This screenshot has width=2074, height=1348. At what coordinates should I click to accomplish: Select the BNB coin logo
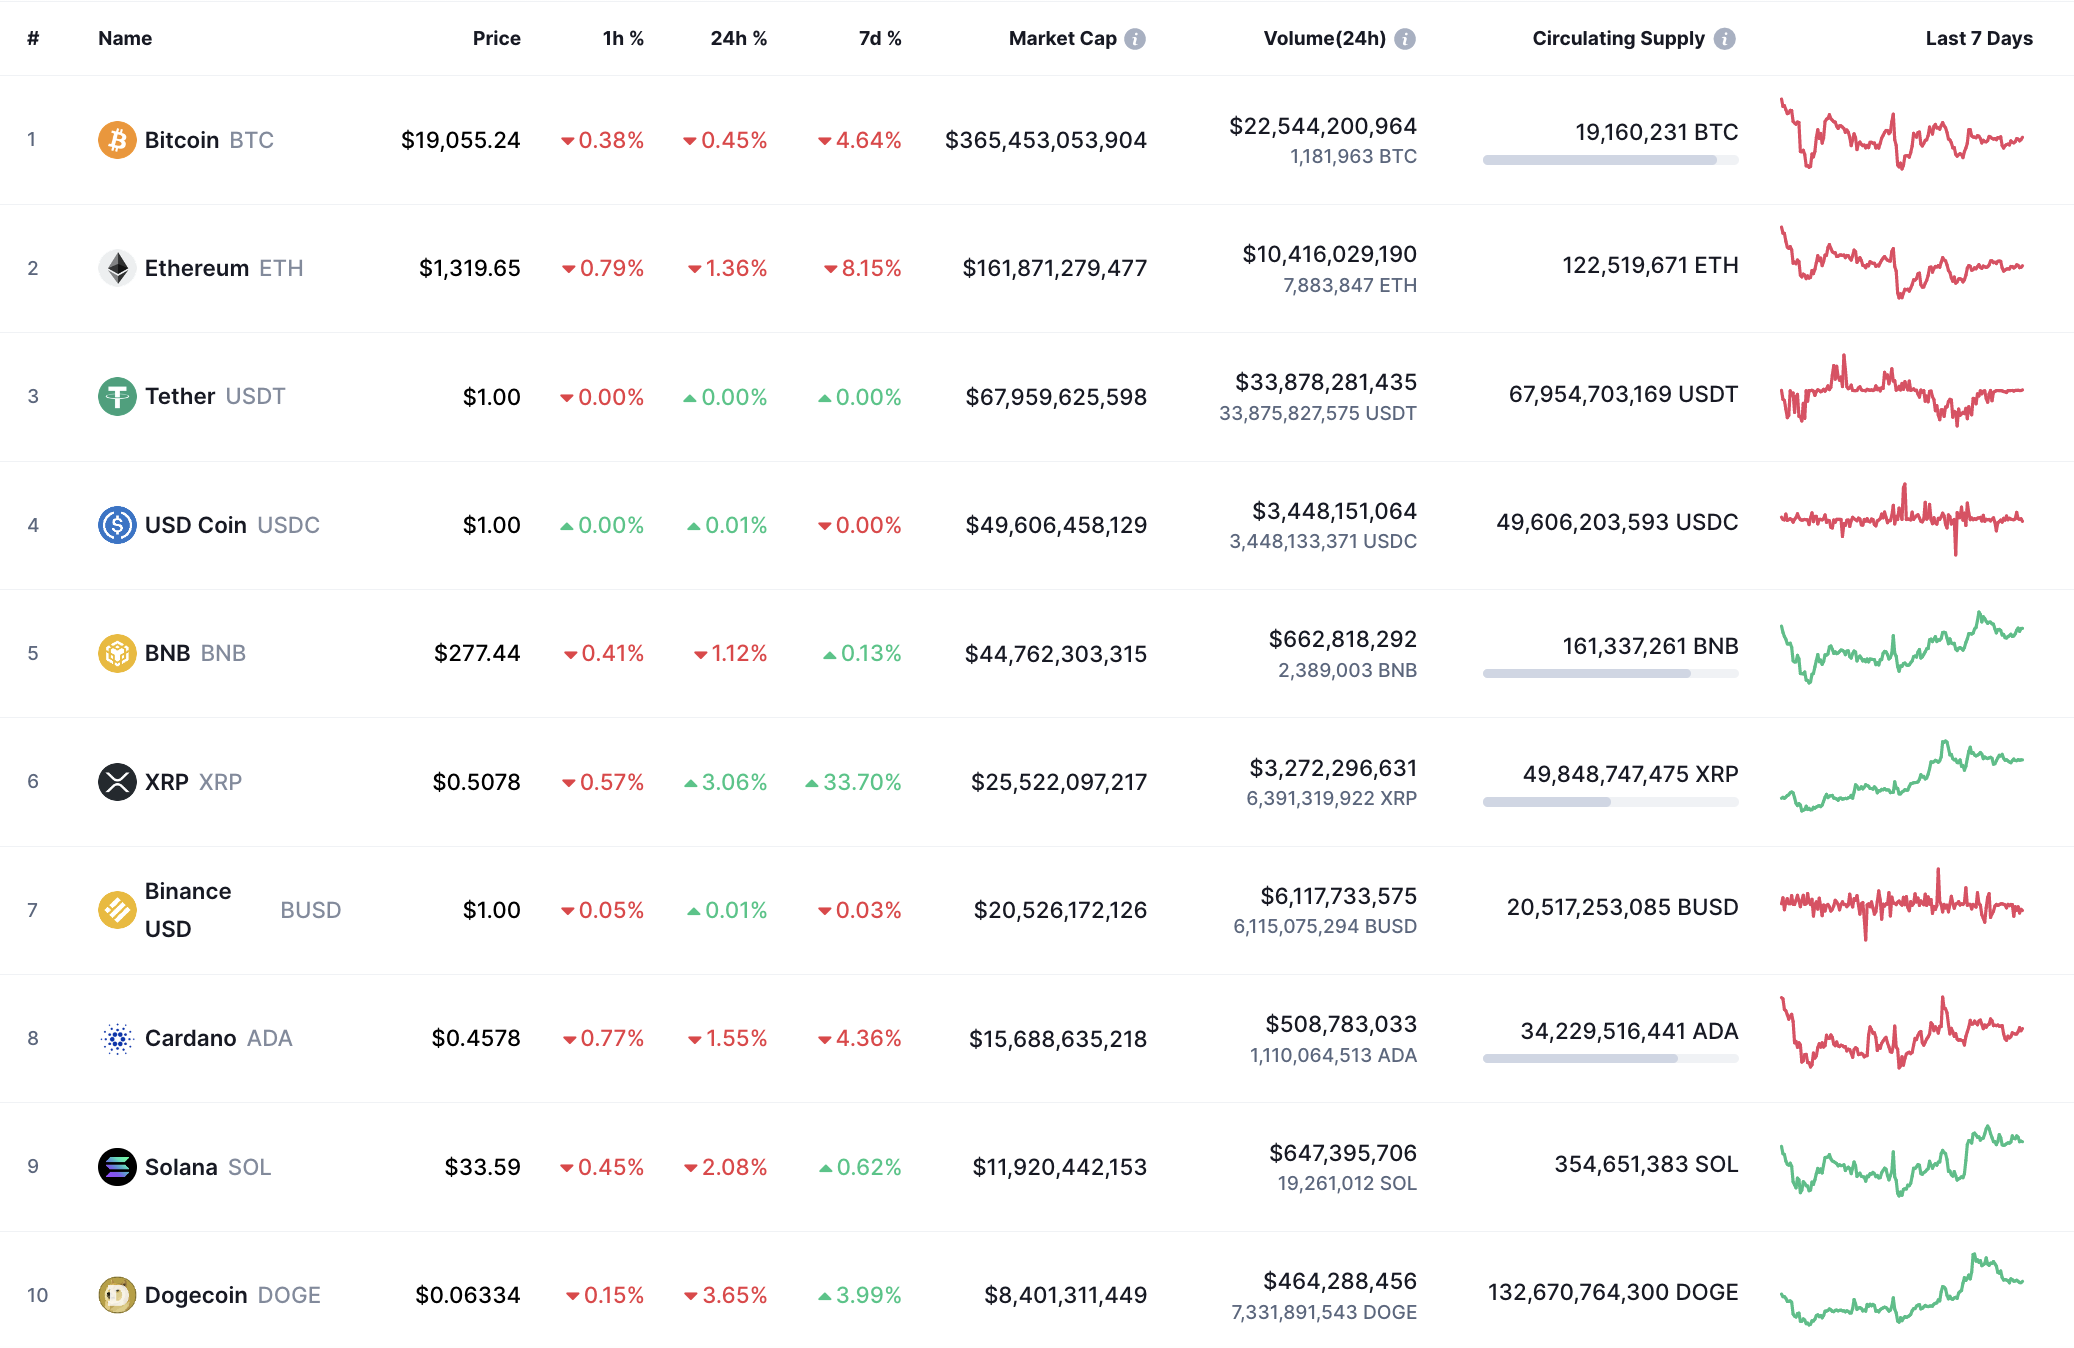[117, 652]
